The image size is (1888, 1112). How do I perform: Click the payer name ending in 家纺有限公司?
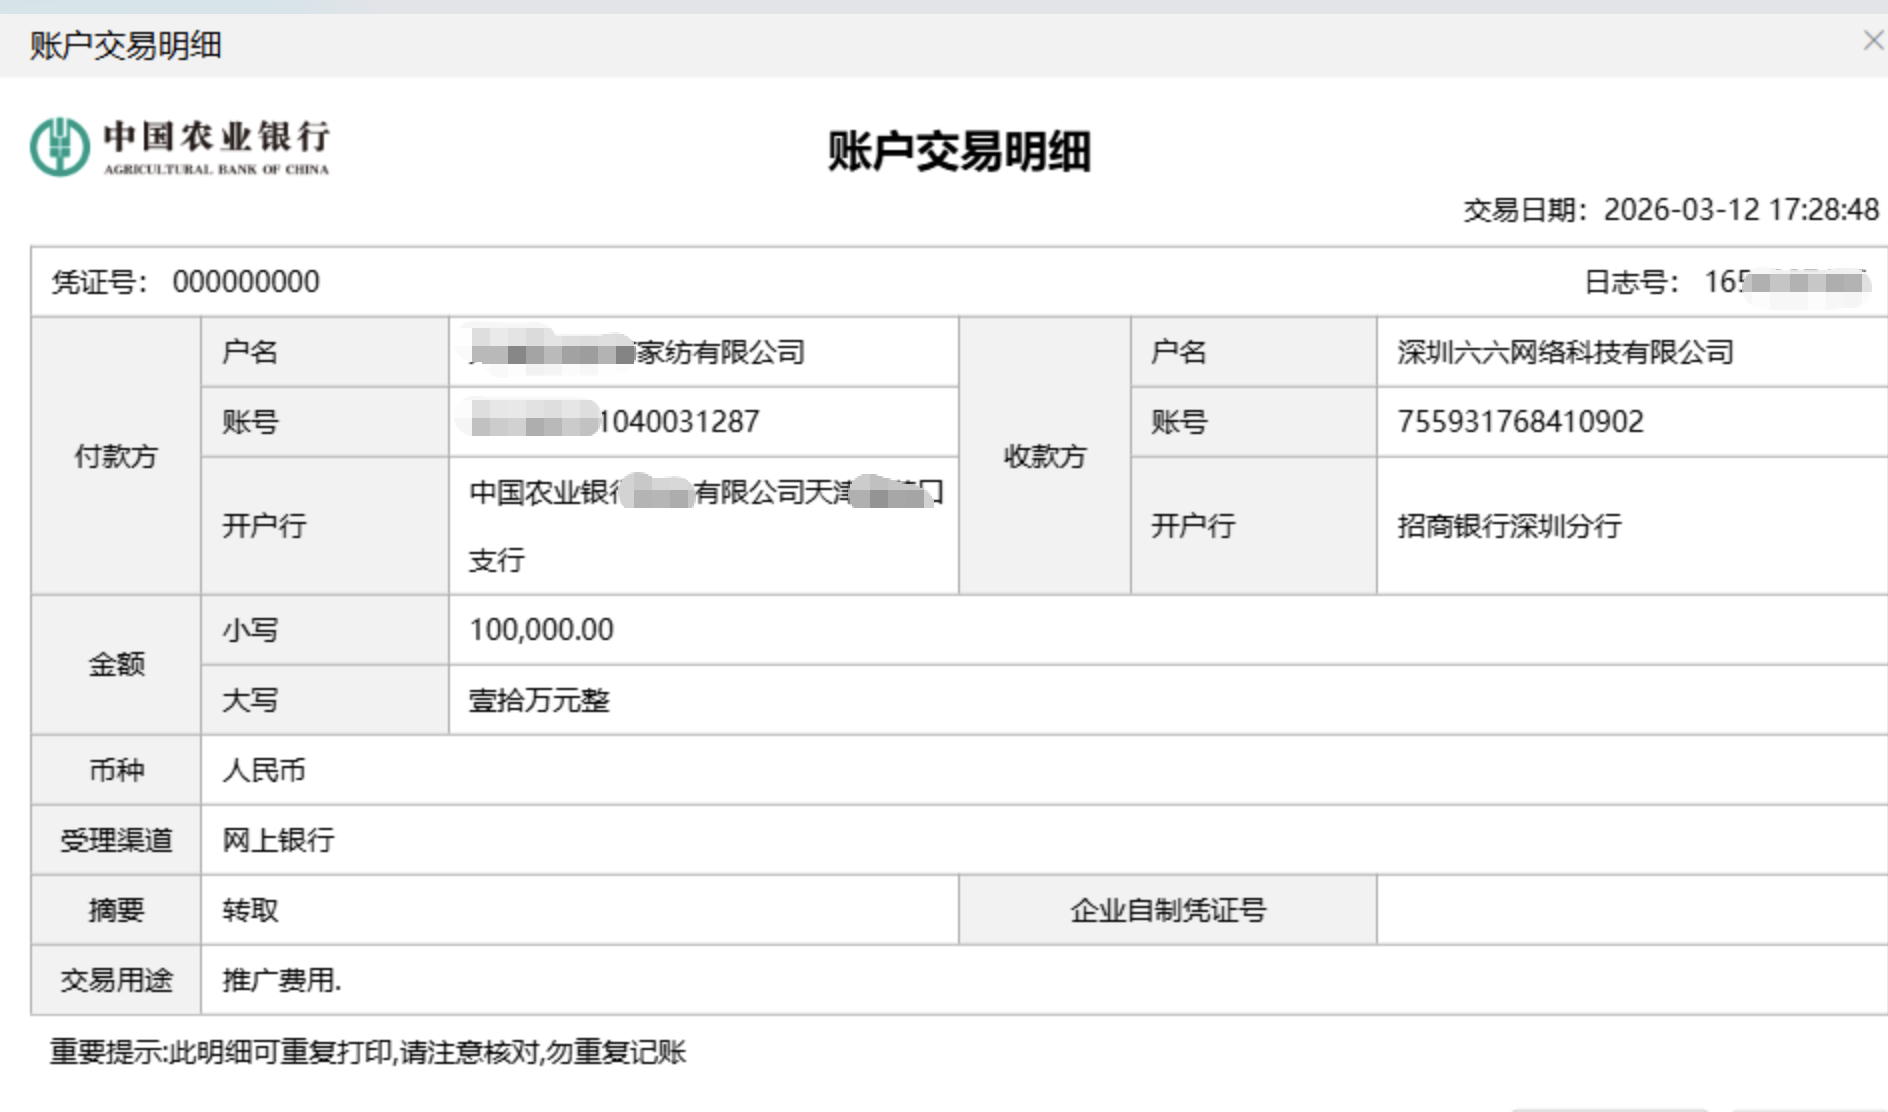[x=638, y=352]
